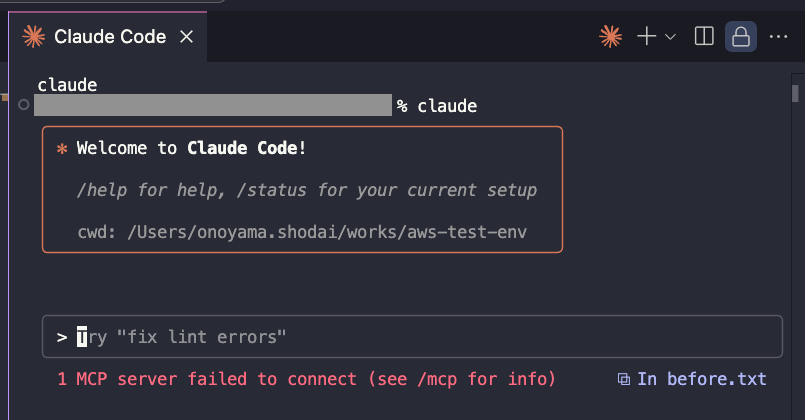Click the cwd aws-test-env path text
805x420 pixels.
point(302,232)
